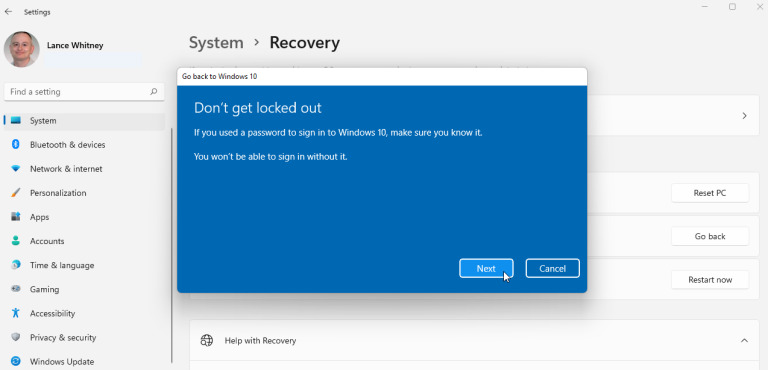The image size is (768, 370).
Task: Click the Accessibility figure icon
Action: [x=16, y=313]
